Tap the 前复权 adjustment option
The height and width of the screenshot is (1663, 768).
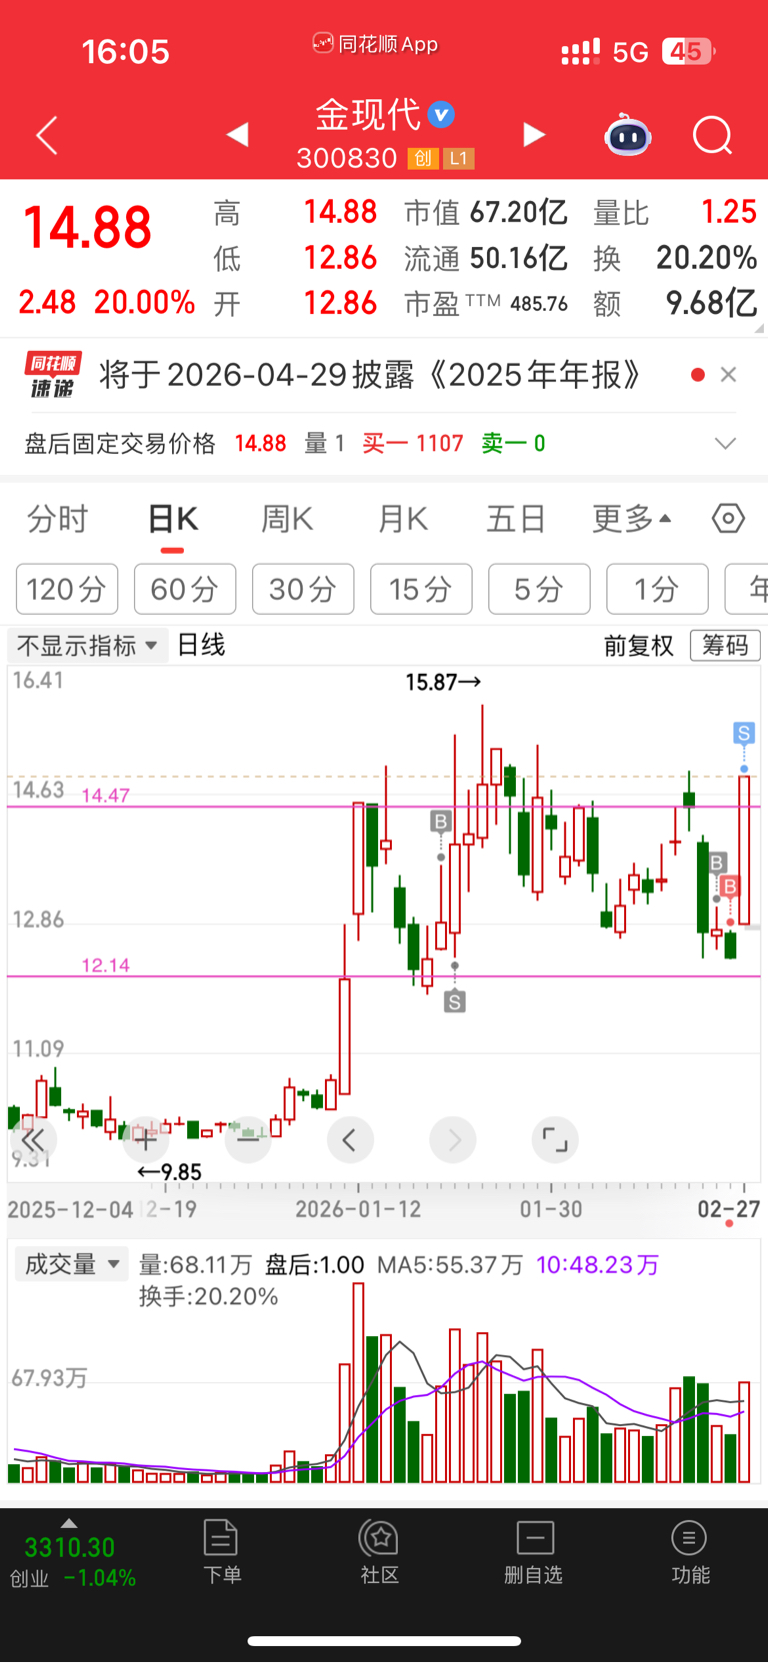(639, 646)
